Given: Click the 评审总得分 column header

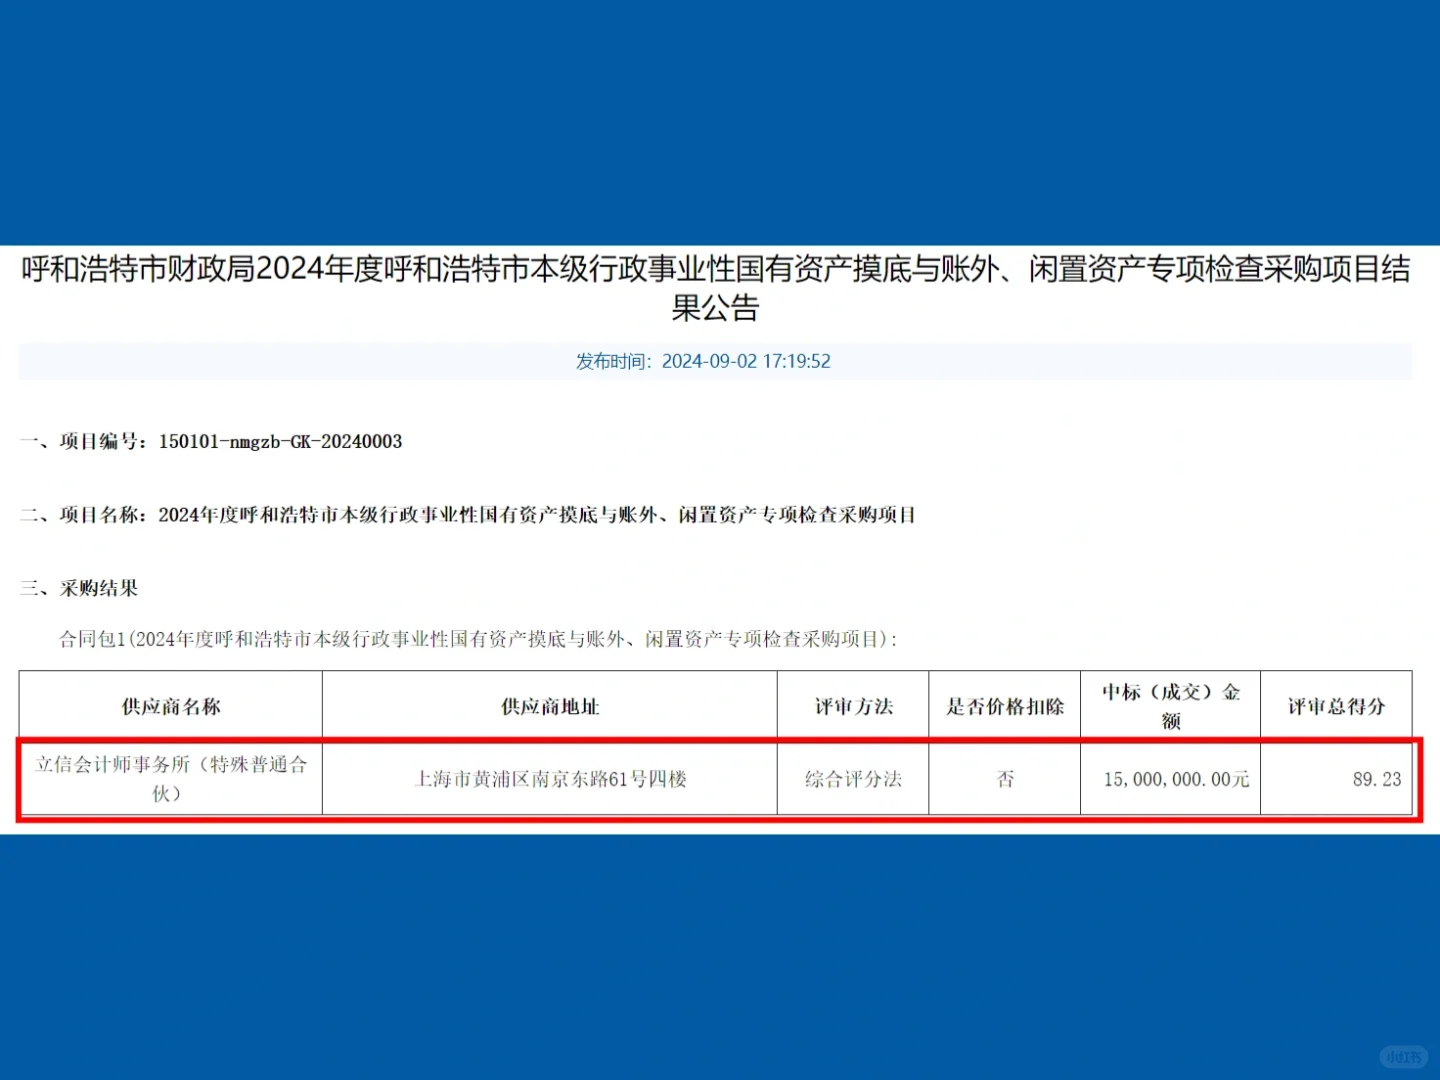Looking at the screenshot, I should pyautogui.click(x=1336, y=706).
